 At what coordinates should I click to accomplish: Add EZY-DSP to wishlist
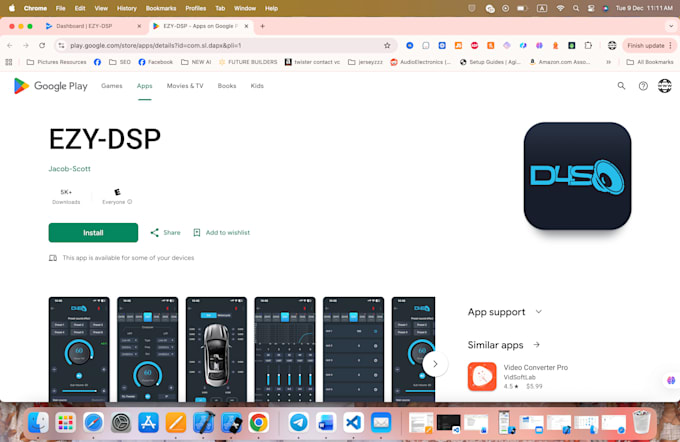[222, 232]
